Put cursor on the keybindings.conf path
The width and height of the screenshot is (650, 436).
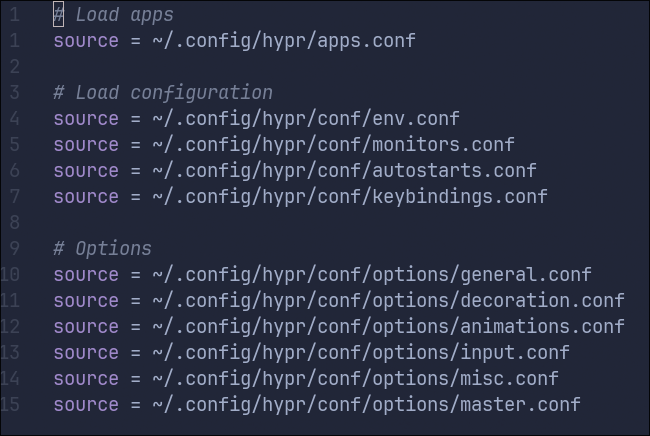pyautogui.click(x=350, y=197)
